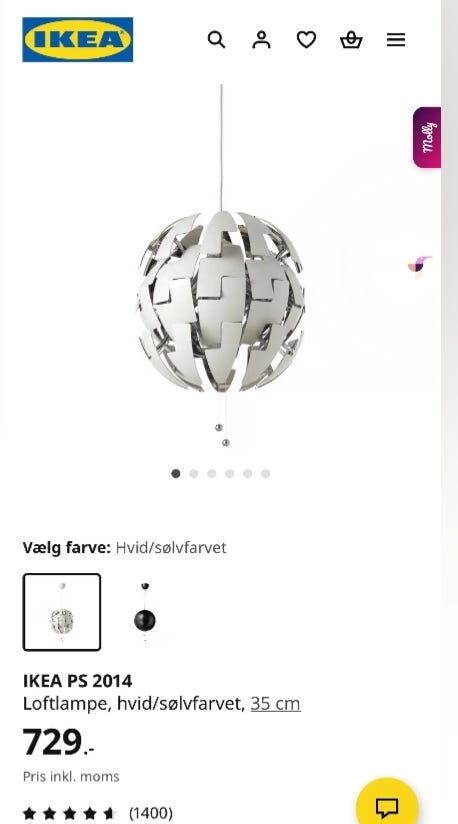This screenshot has width=458, height=824.
Task: Show the last product image dot
Action: click(x=266, y=473)
